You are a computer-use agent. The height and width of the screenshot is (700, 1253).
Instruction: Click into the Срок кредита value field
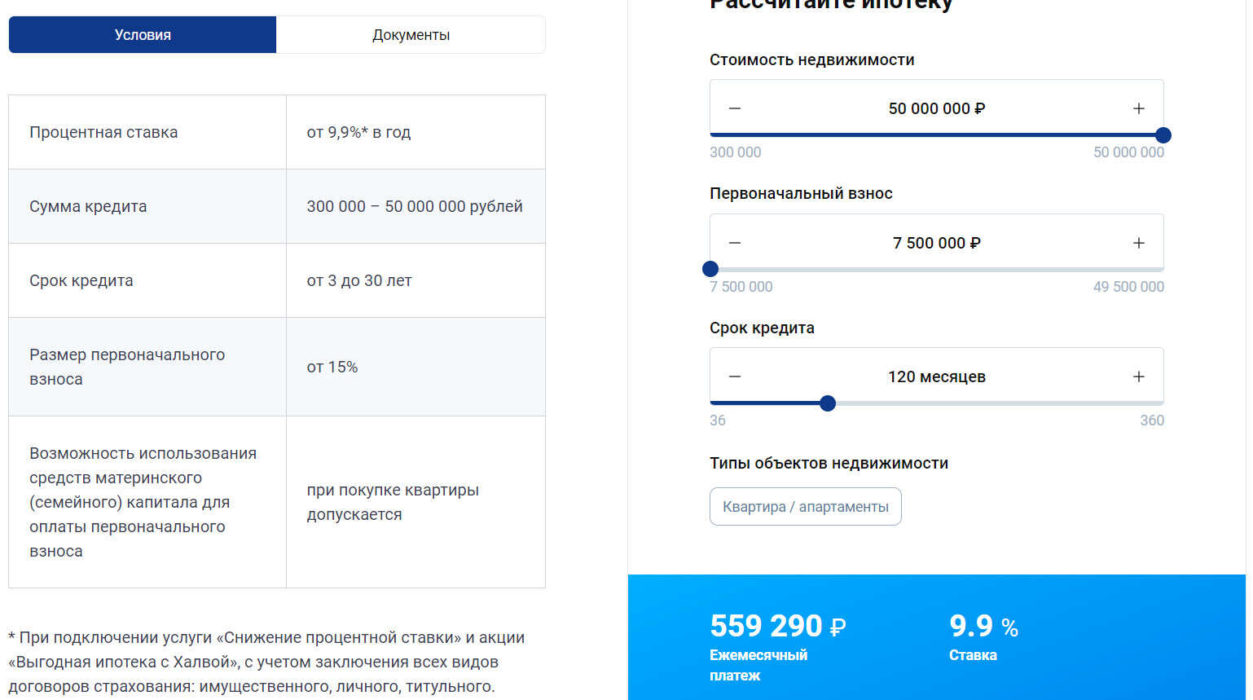[936, 377]
